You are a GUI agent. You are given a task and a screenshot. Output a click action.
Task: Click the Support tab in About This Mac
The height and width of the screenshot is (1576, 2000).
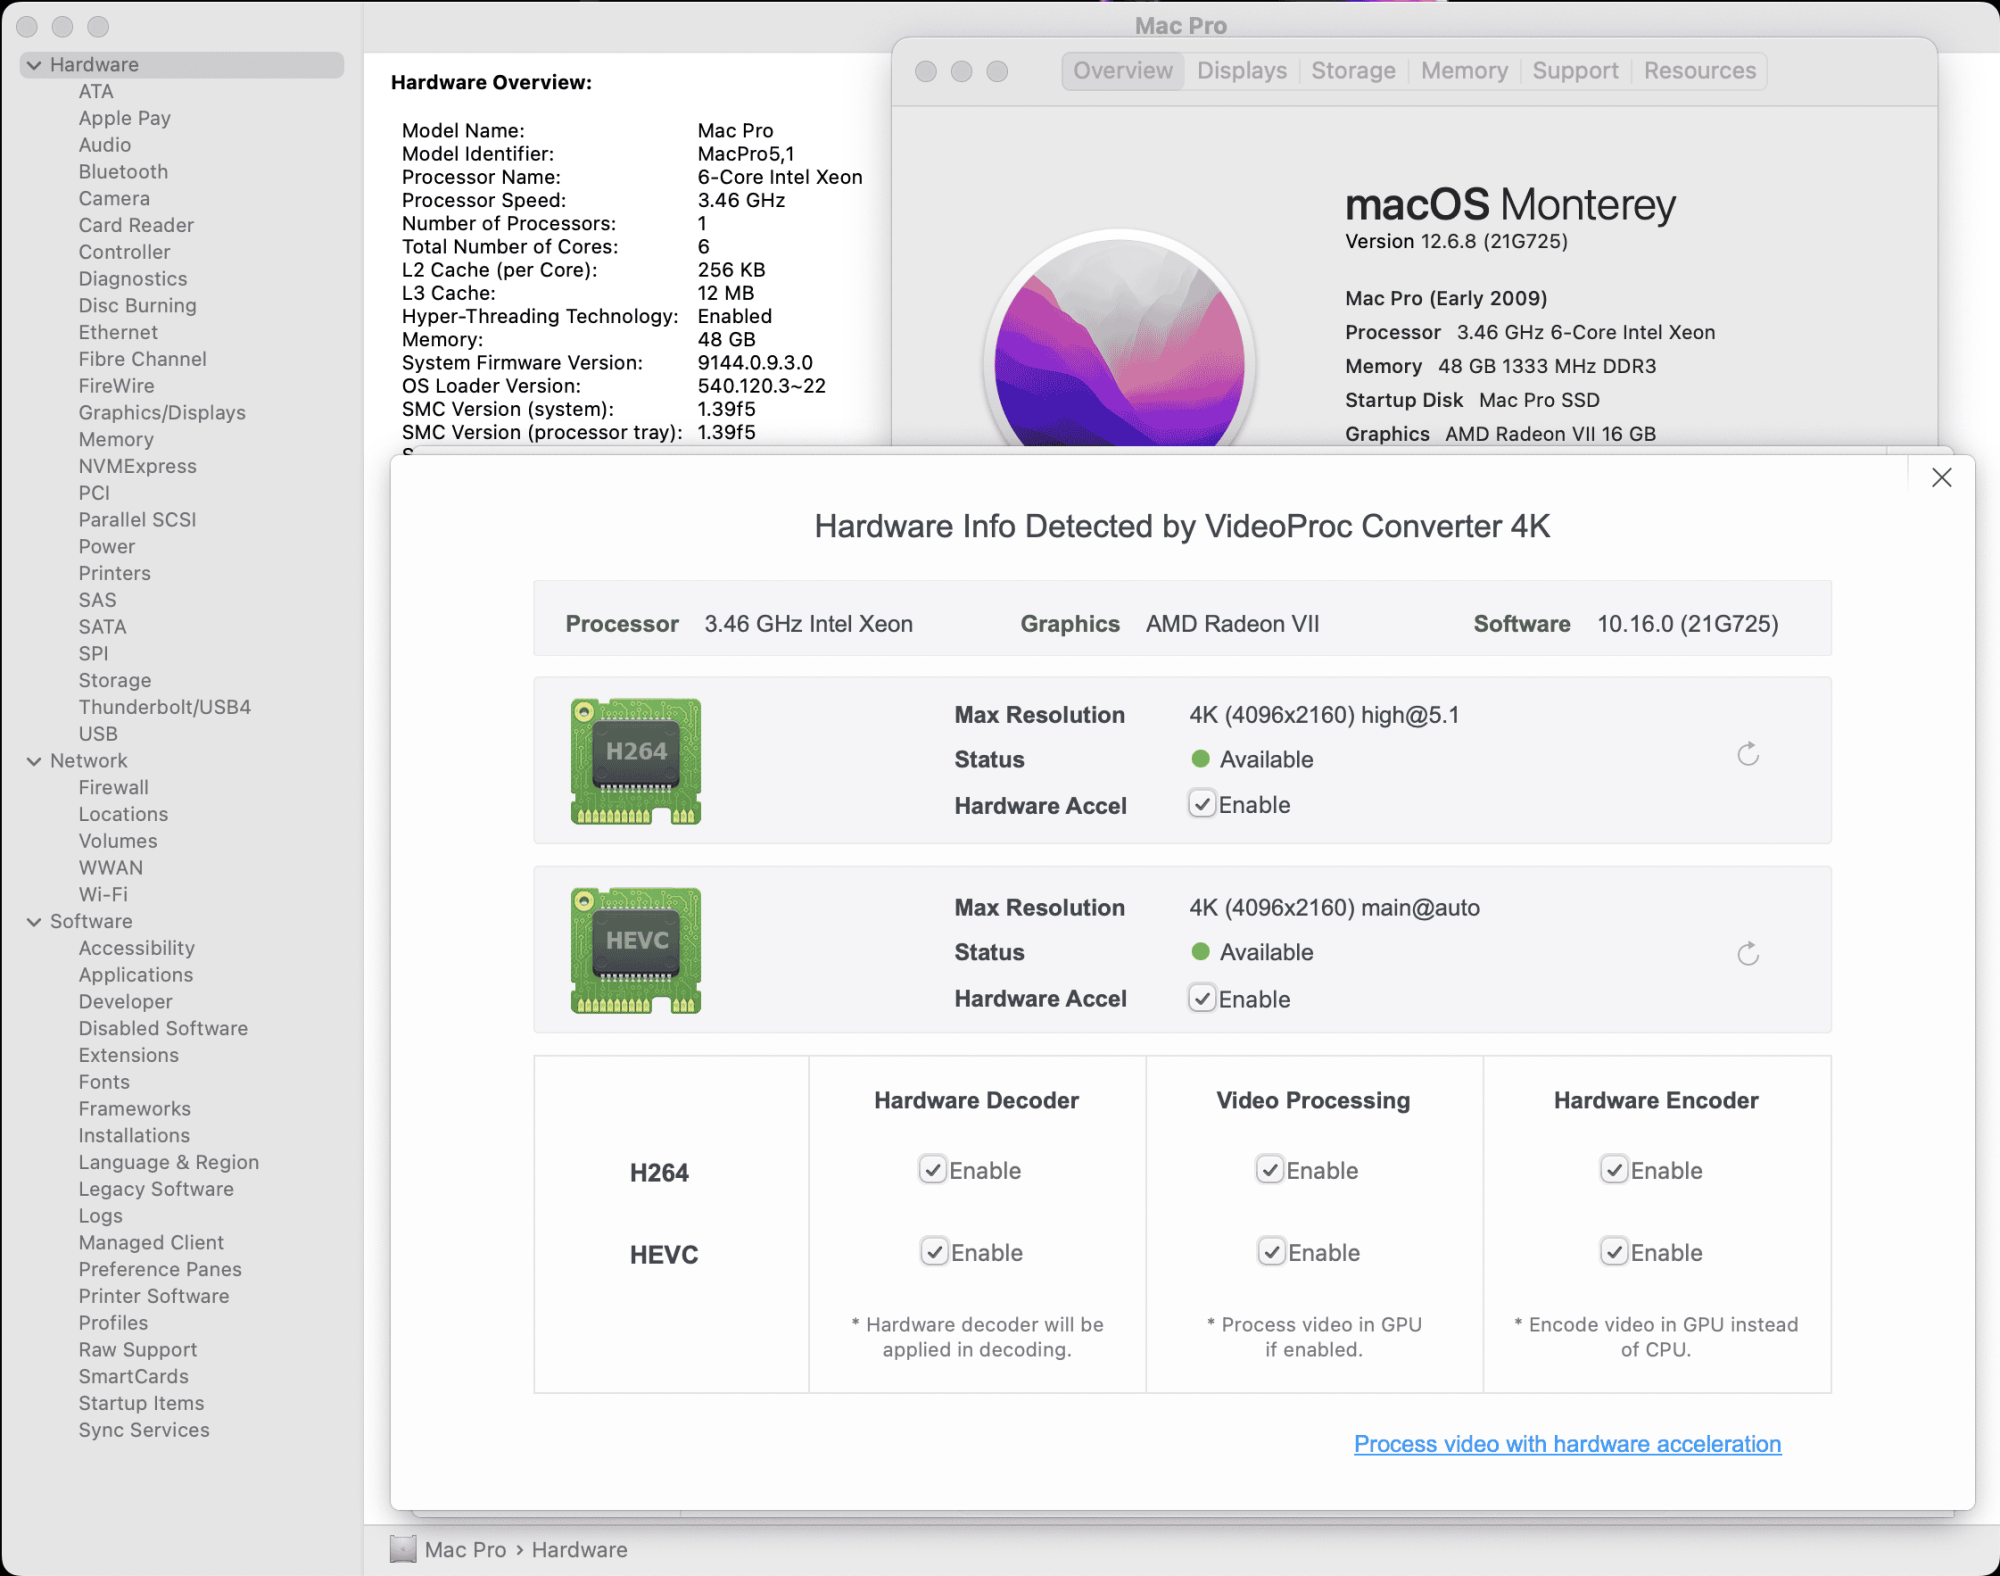point(1573,68)
